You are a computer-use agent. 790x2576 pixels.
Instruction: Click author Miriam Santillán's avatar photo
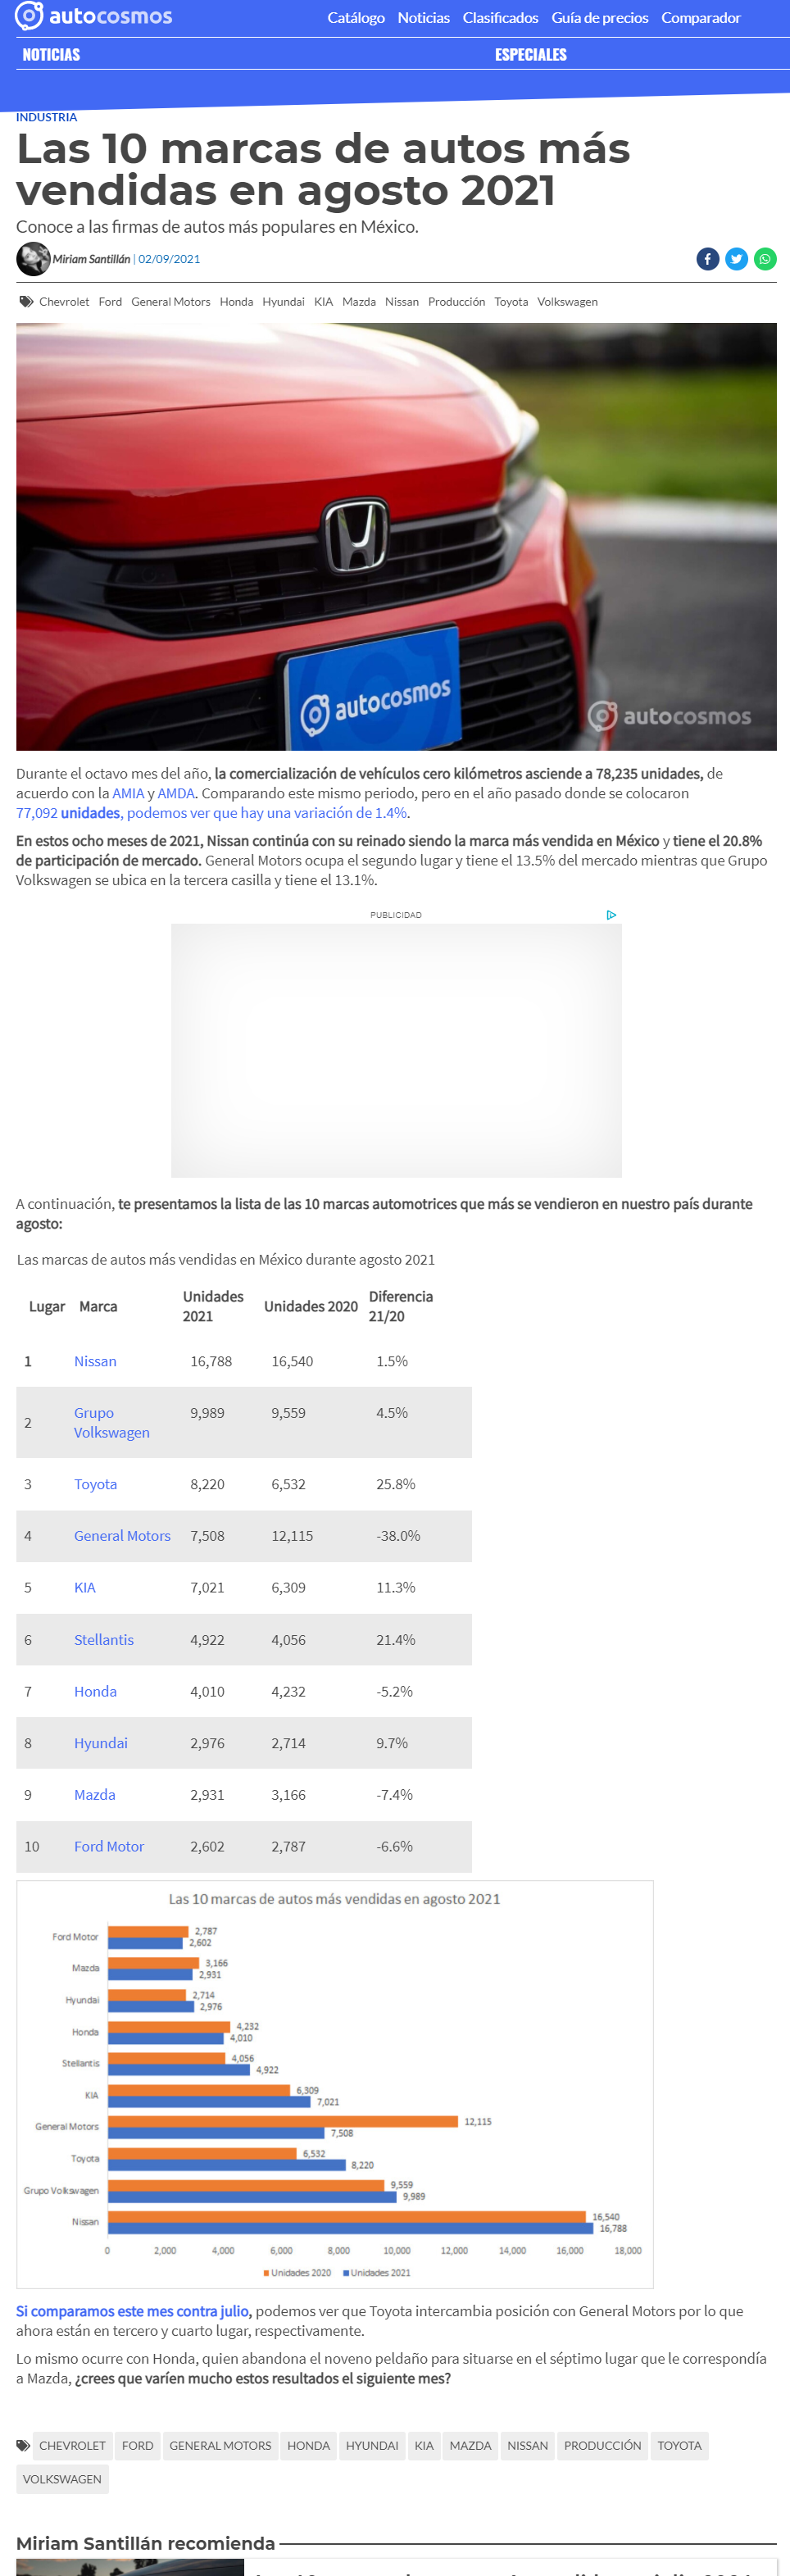tap(33, 259)
